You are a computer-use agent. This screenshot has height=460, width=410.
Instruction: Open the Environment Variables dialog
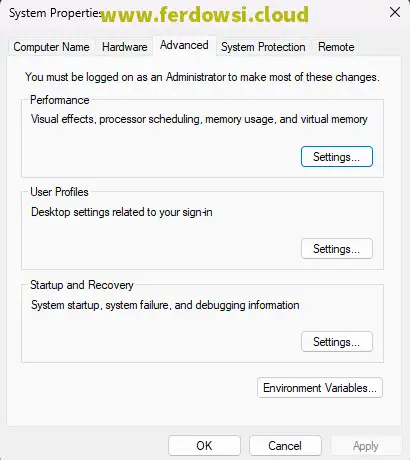tap(320, 388)
